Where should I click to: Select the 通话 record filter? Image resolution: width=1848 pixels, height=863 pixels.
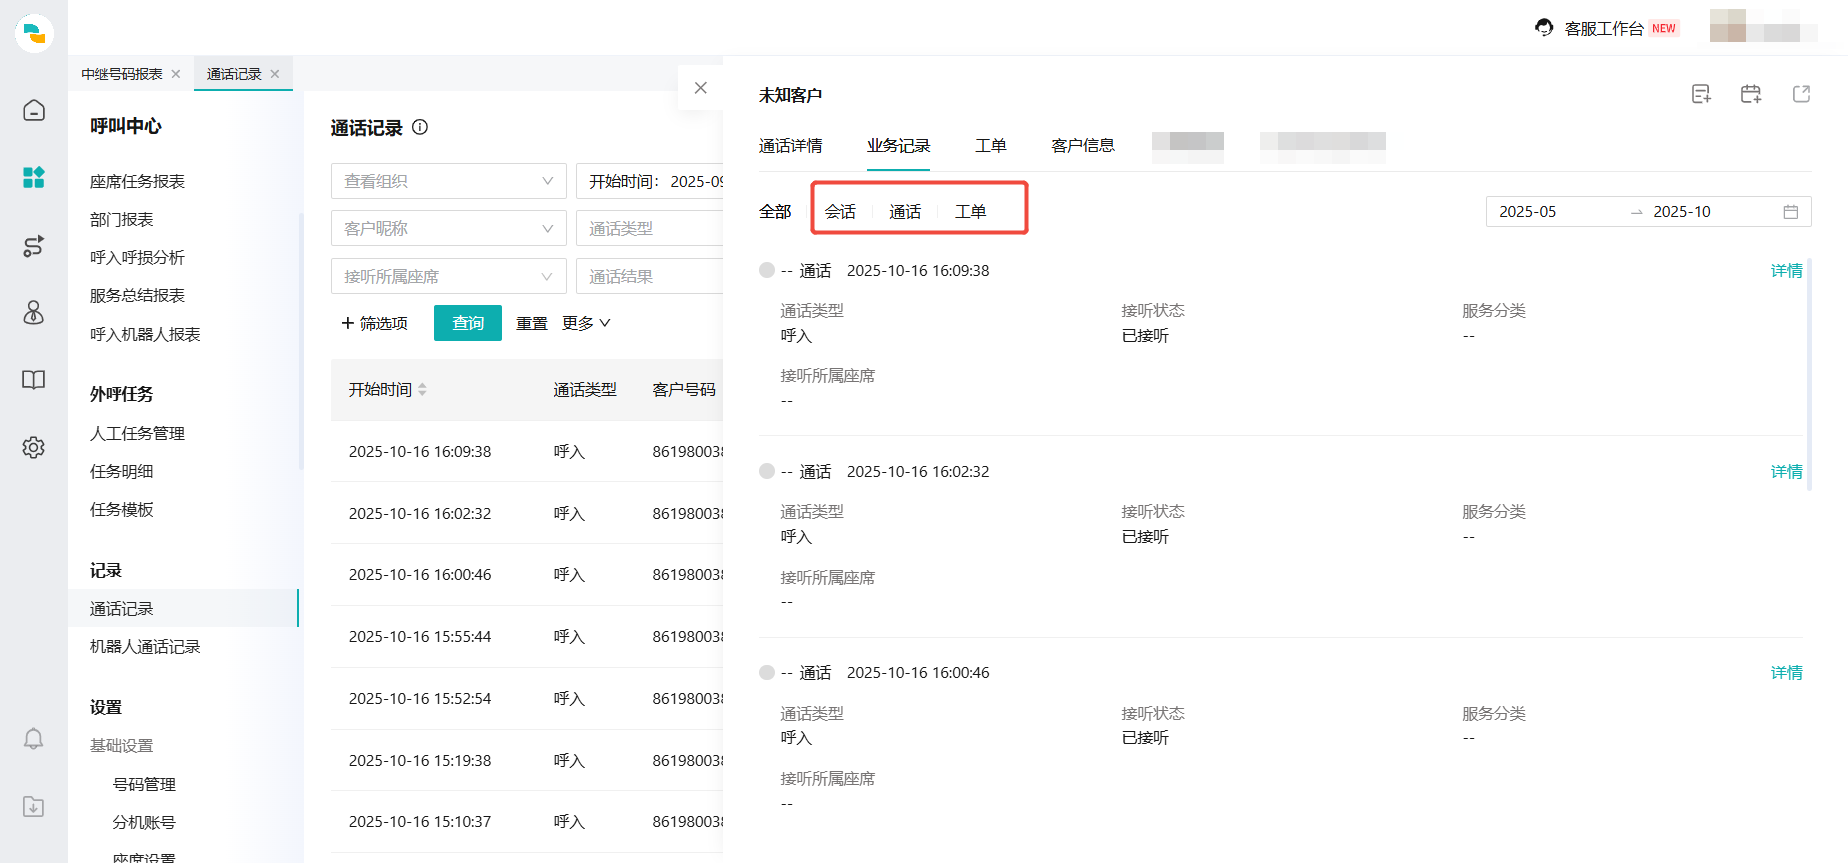905,212
